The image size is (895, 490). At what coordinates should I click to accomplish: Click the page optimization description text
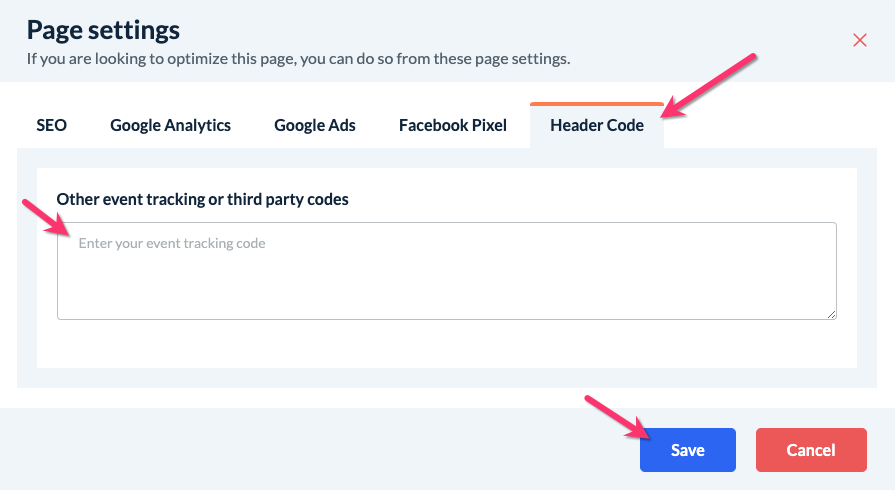(x=298, y=58)
